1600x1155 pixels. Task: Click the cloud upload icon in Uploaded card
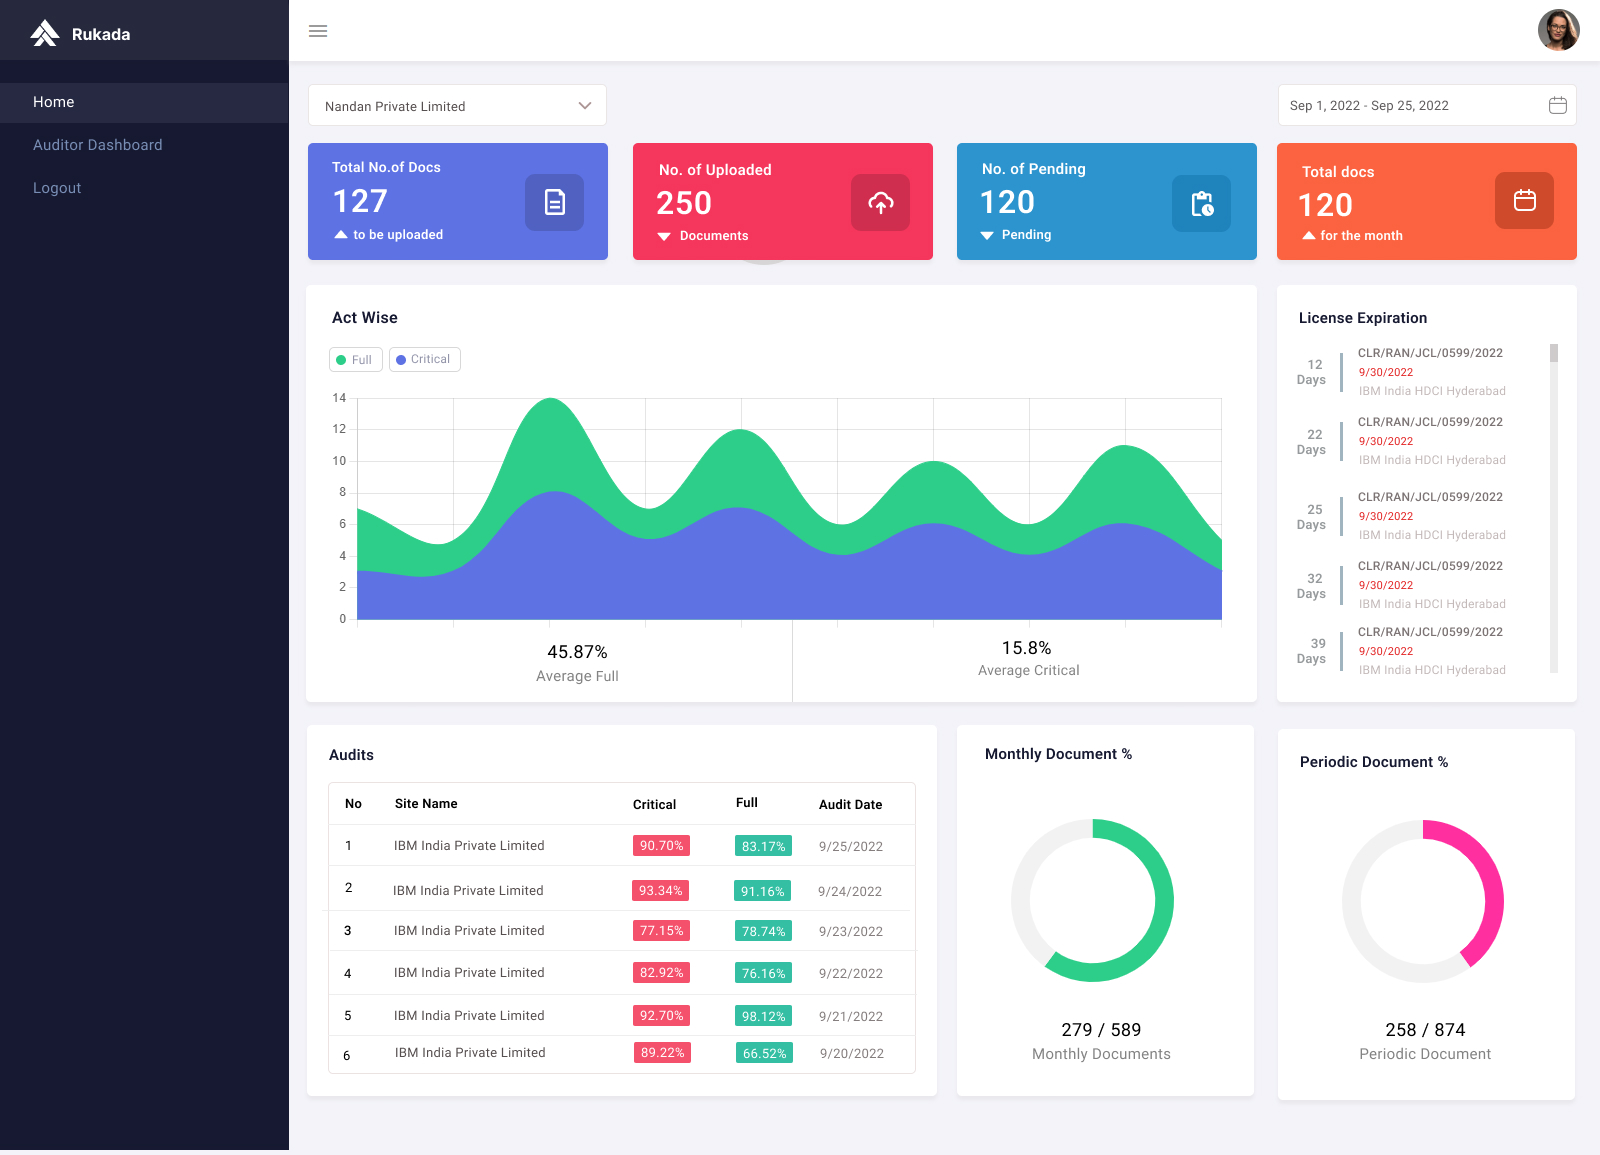click(880, 203)
